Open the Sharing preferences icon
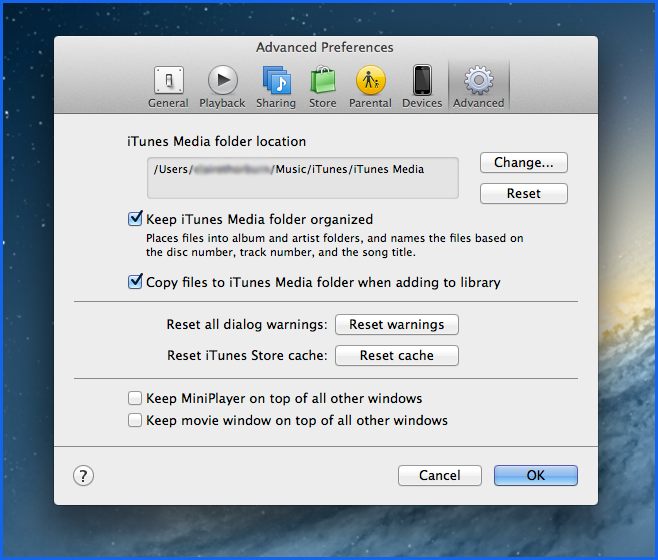 click(276, 80)
